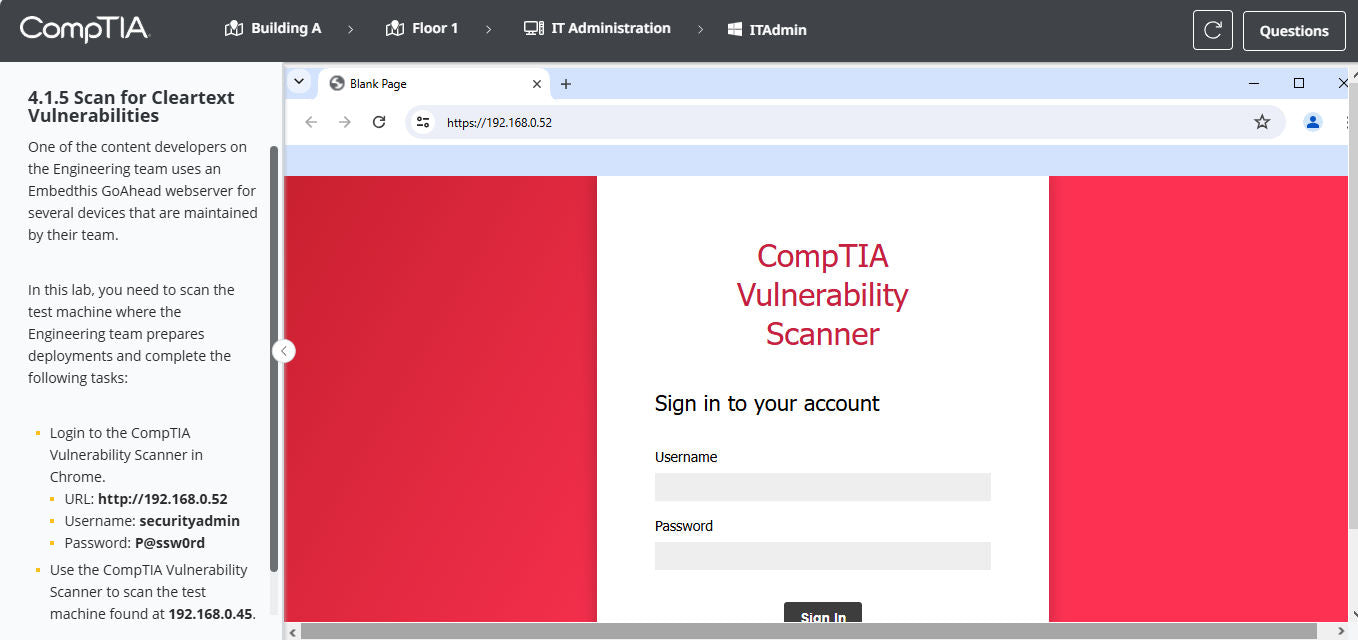Collapse the lab instructions panel arrow
Screen dimensions: 1358x641
(x=284, y=351)
